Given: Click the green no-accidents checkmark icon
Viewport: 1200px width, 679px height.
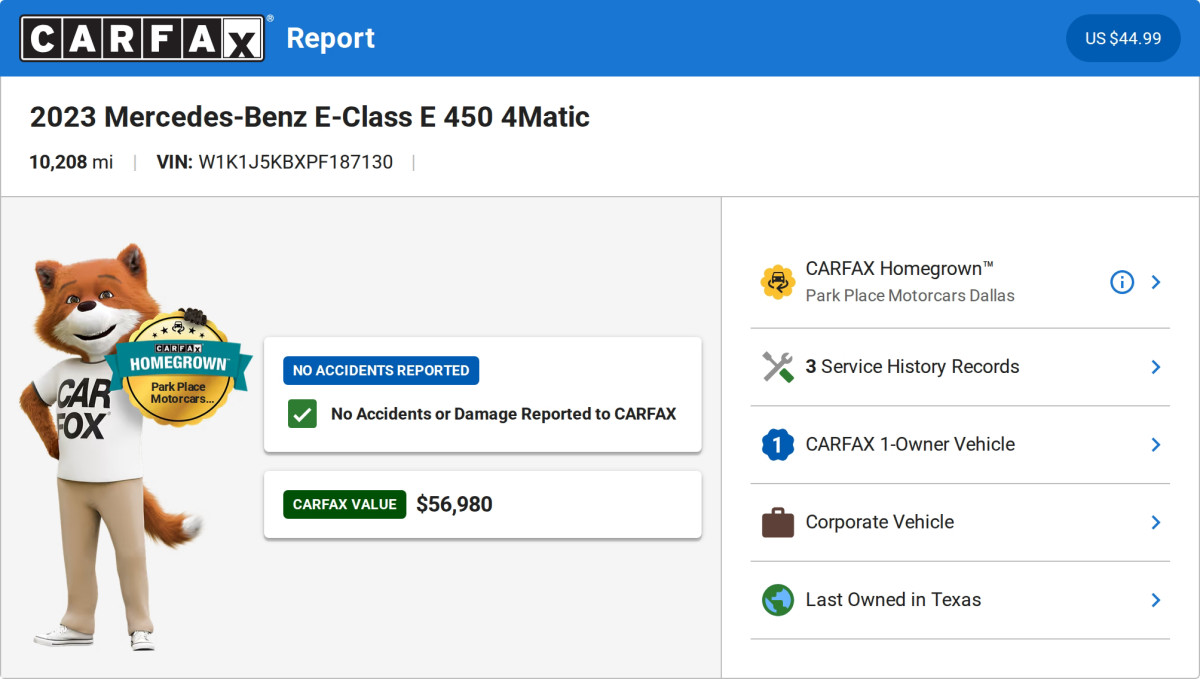Looking at the screenshot, I should coord(302,413).
